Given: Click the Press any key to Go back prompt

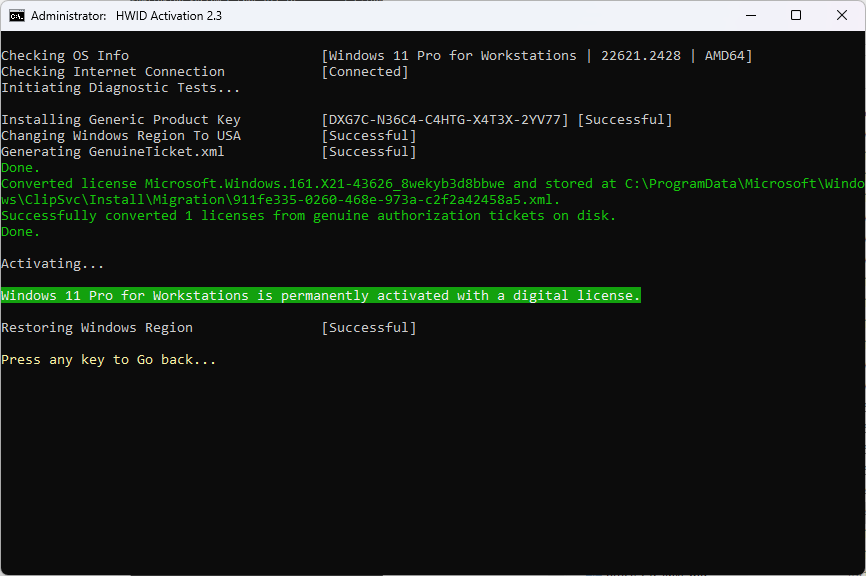Looking at the screenshot, I should click(x=110, y=359).
